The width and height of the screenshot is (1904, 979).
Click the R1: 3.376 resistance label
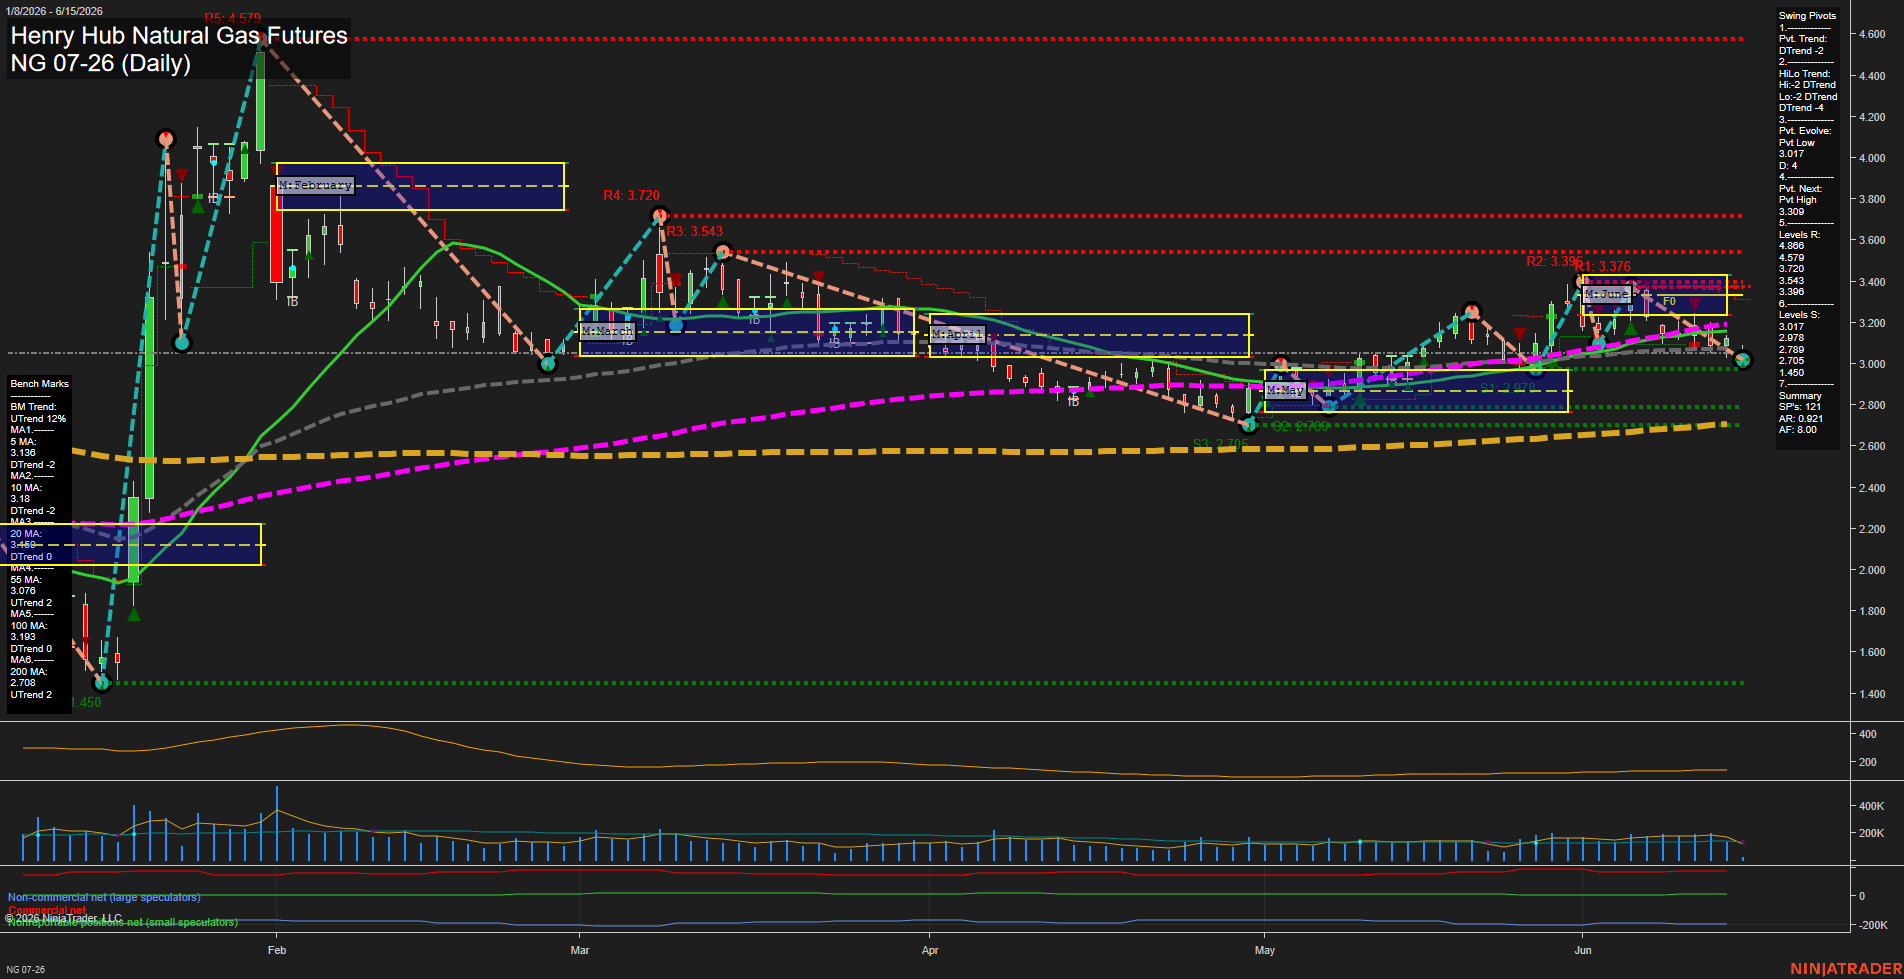[1602, 266]
